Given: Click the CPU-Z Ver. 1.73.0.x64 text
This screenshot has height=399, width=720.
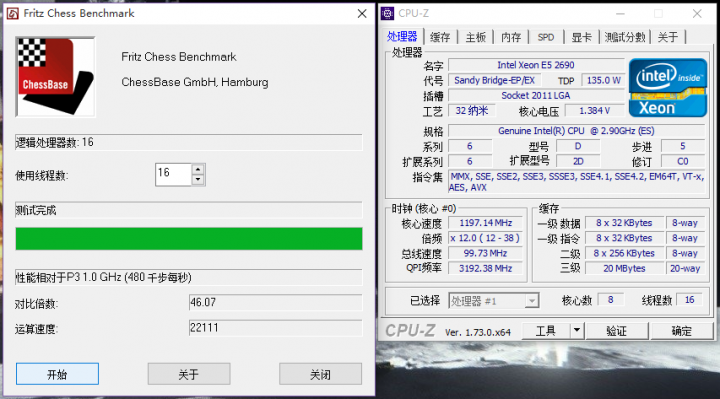Looking at the screenshot, I should click(x=478, y=332).
